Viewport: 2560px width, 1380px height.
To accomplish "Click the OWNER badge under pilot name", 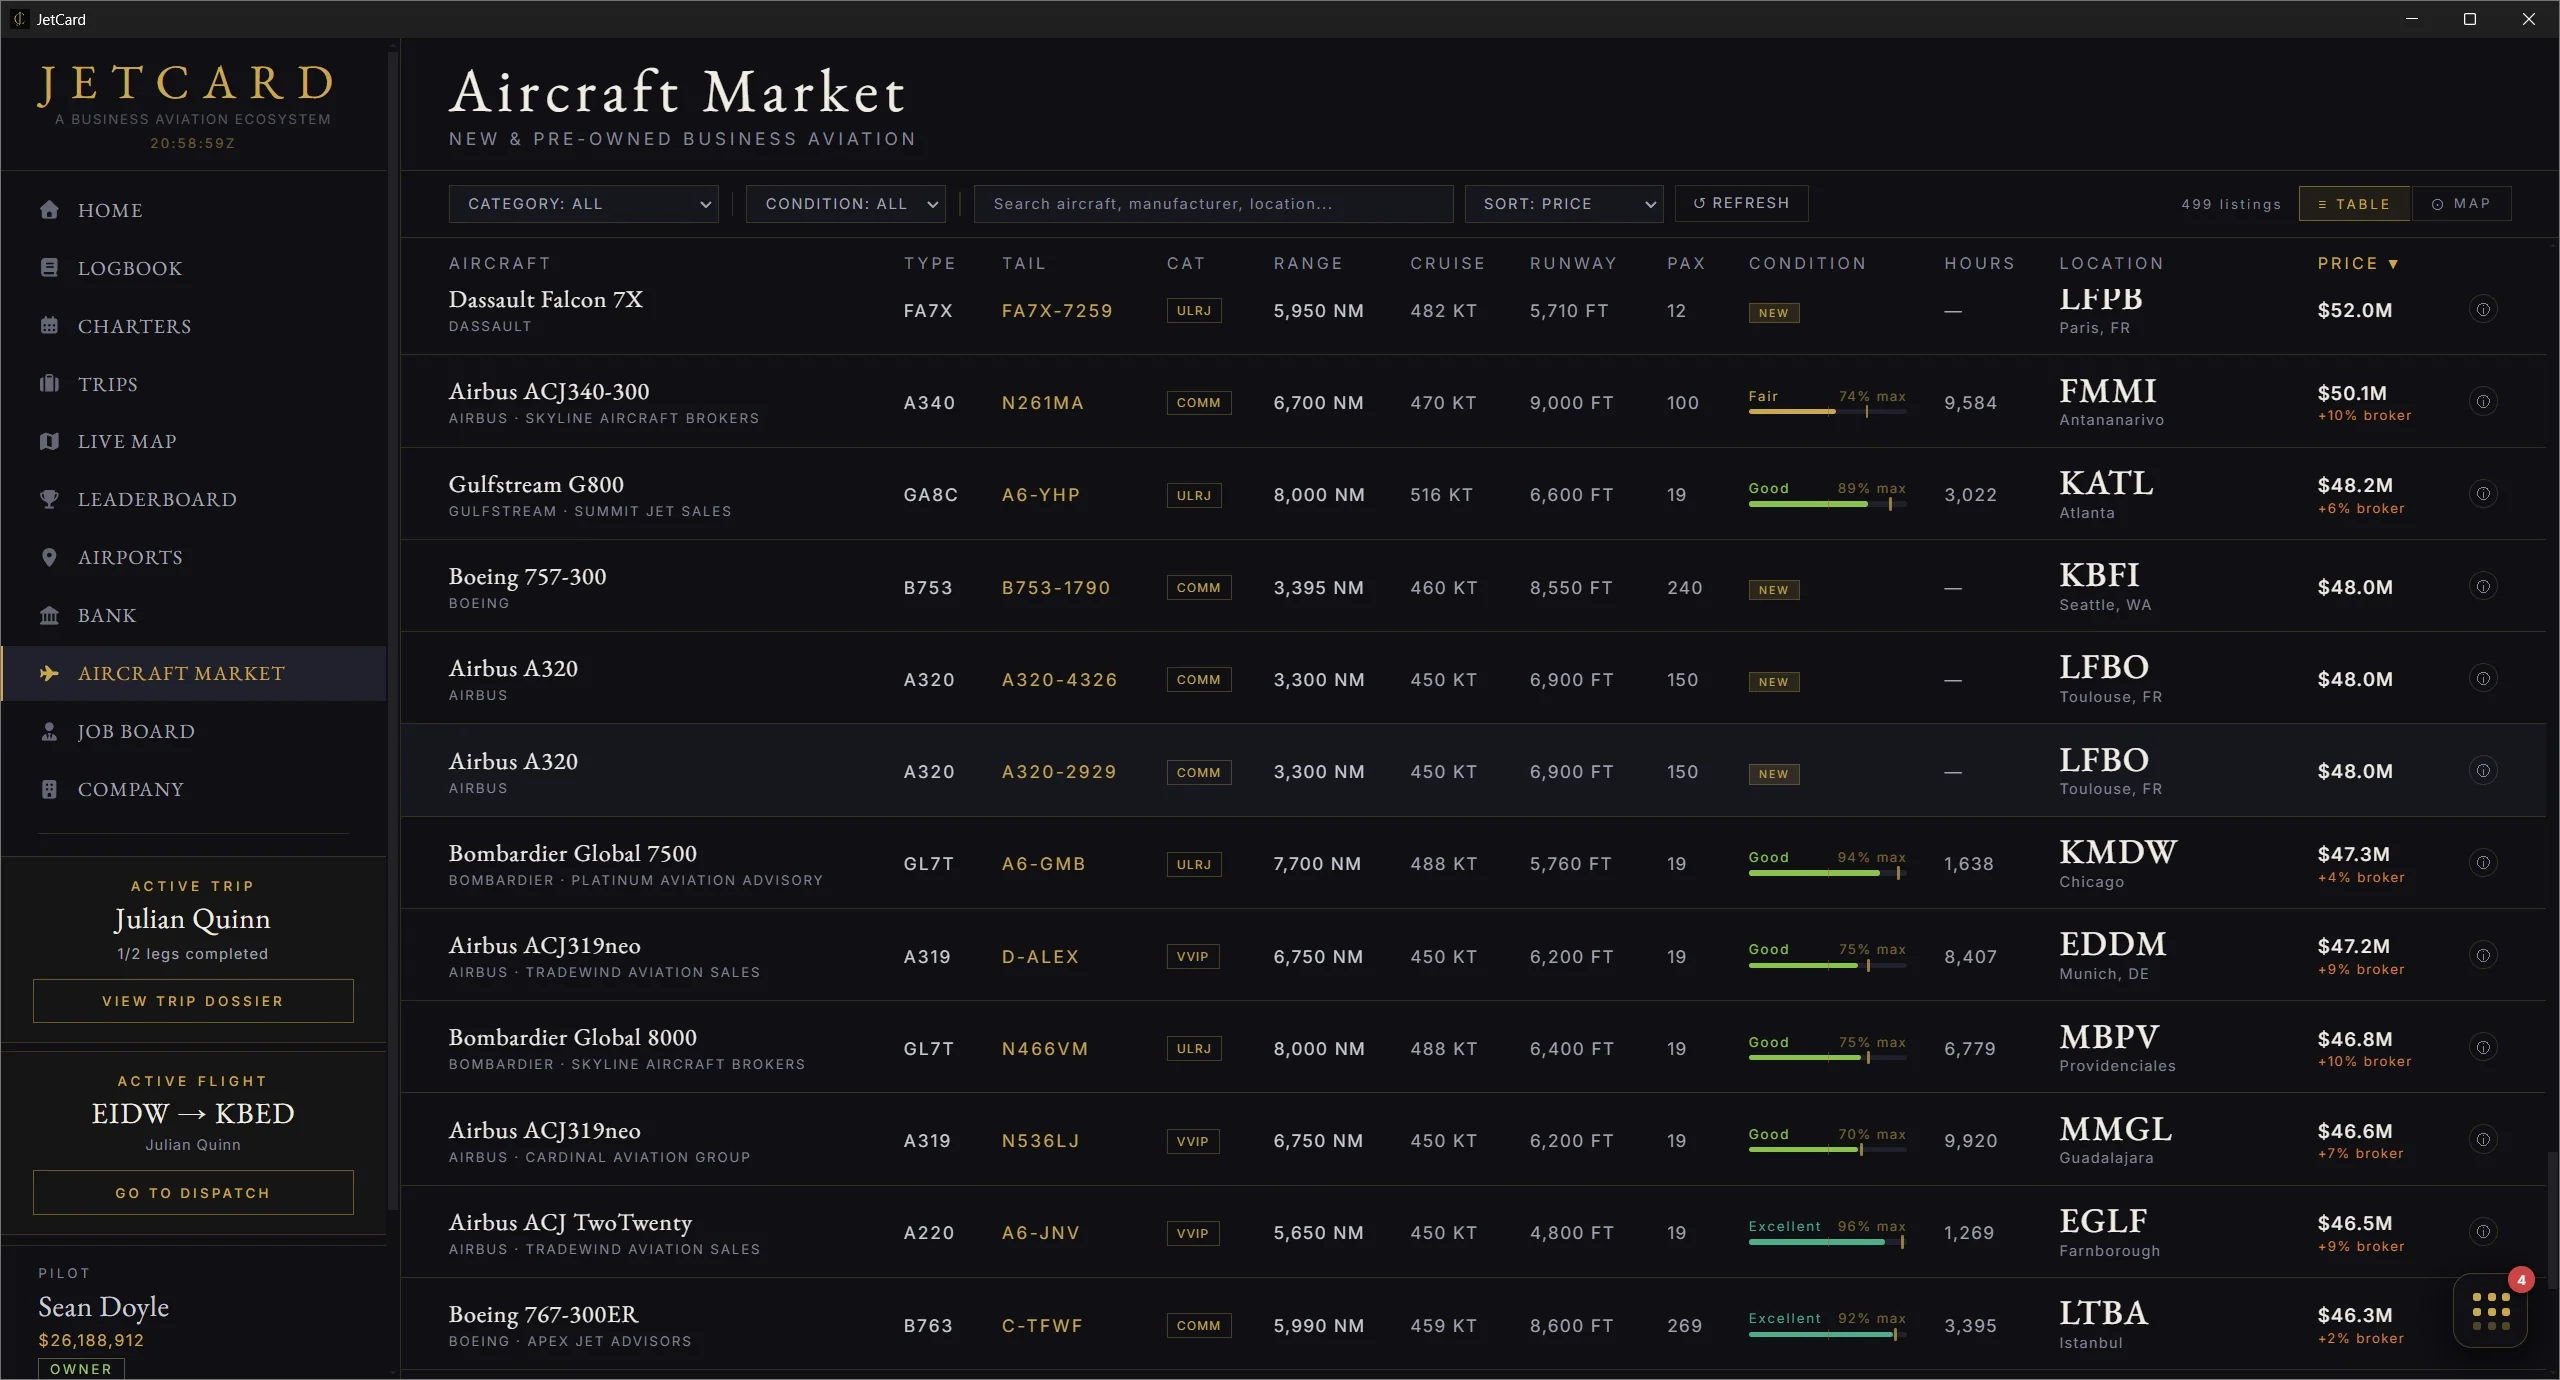I will click(x=81, y=1368).
